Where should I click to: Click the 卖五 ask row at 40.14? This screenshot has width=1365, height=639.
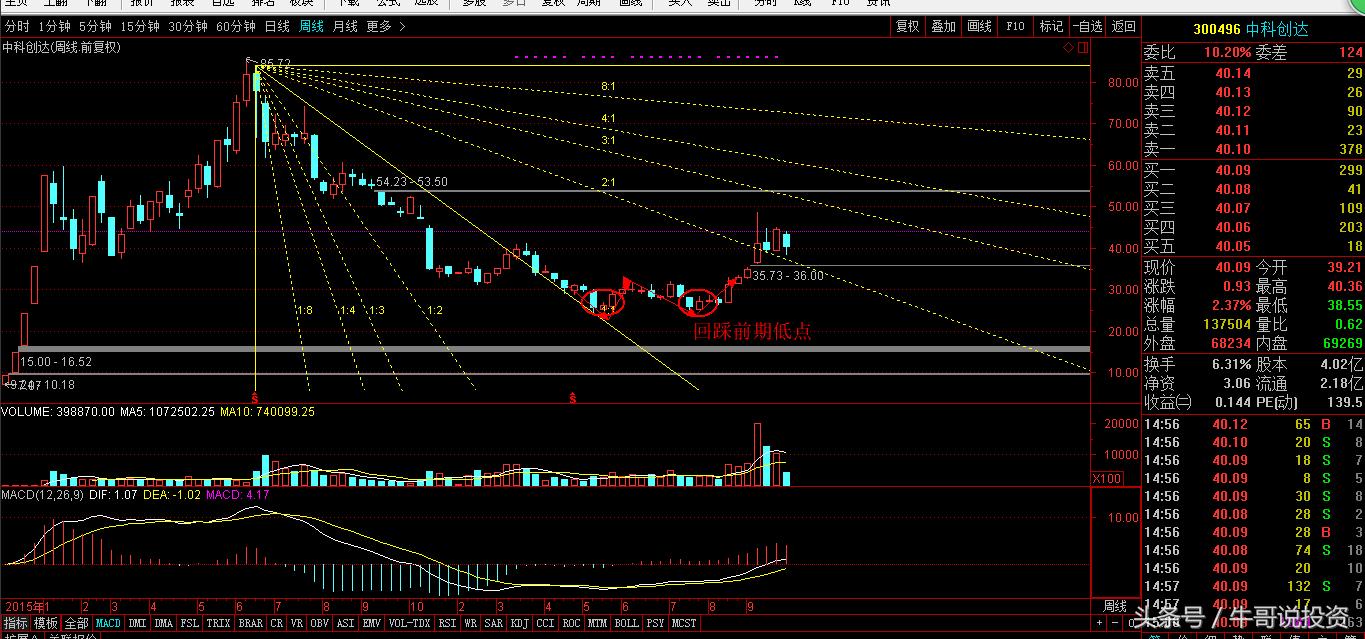click(x=1254, y=73)
